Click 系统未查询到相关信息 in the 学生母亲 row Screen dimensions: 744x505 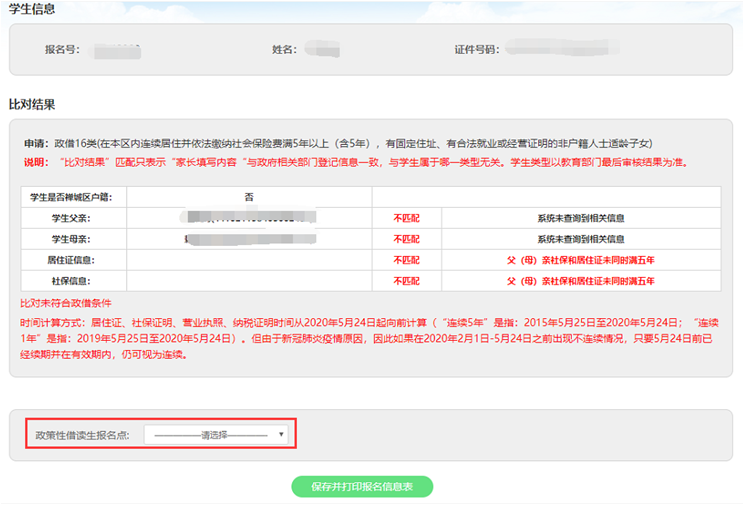coord(581,239)
